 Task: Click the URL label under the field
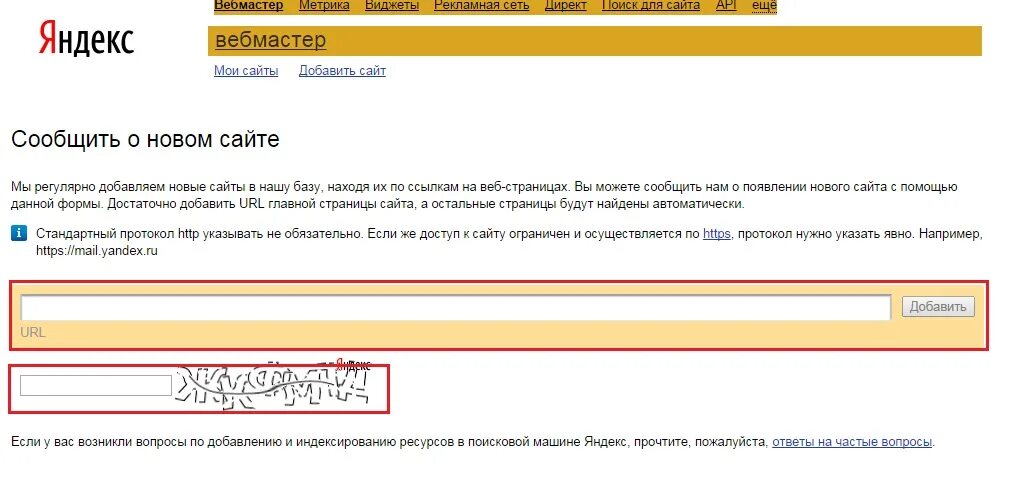click(33, 333)
